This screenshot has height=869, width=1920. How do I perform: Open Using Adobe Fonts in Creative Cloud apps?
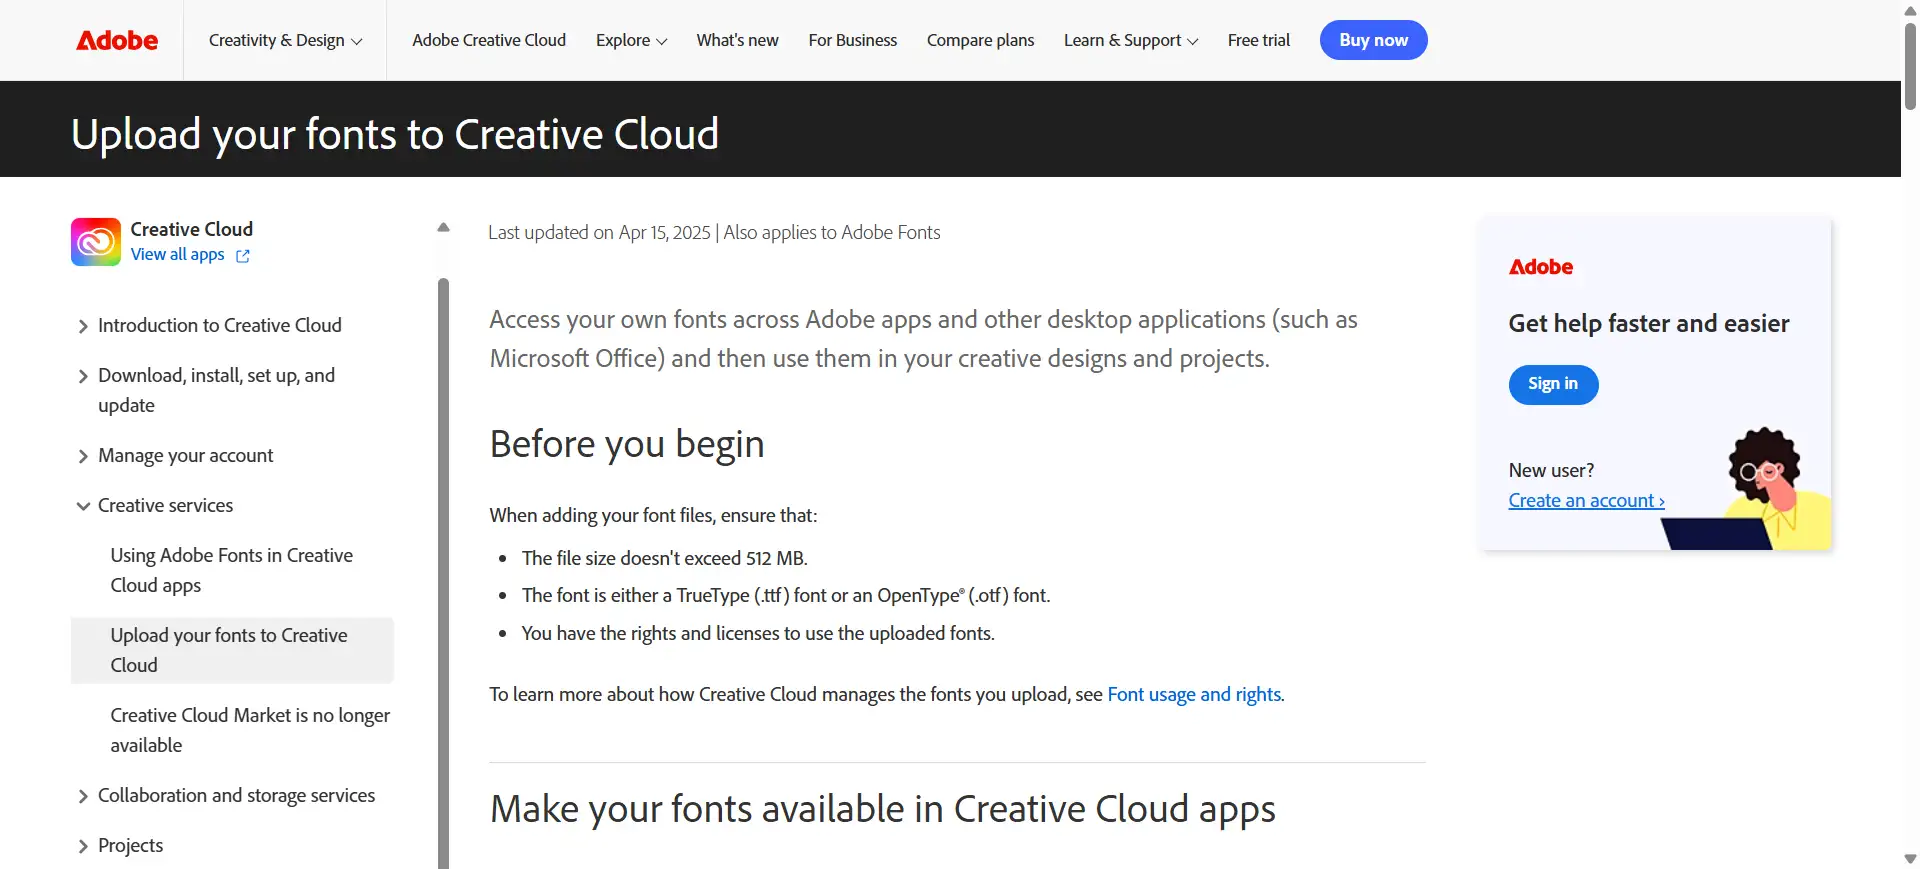[231, 570]
